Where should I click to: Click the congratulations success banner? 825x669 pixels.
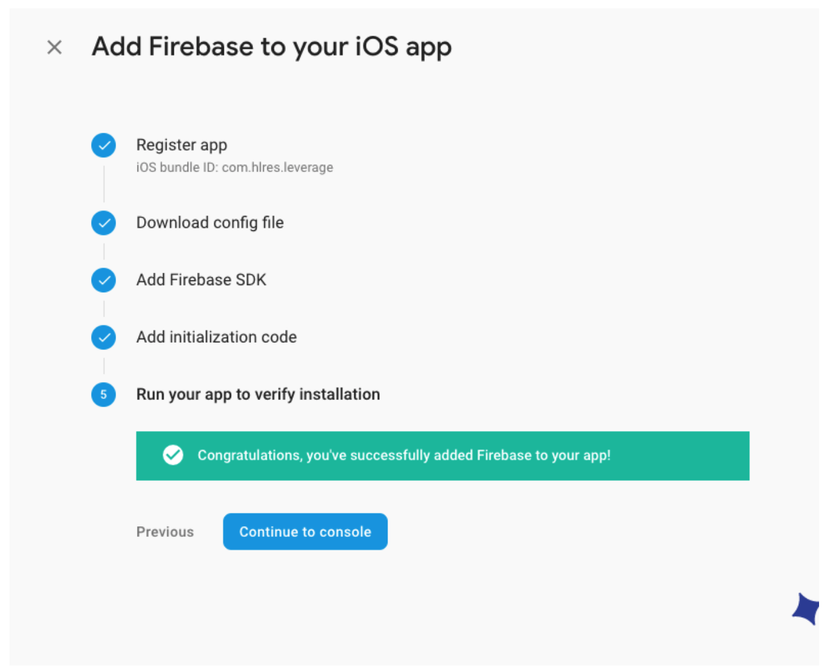click(x=680, y=456)
